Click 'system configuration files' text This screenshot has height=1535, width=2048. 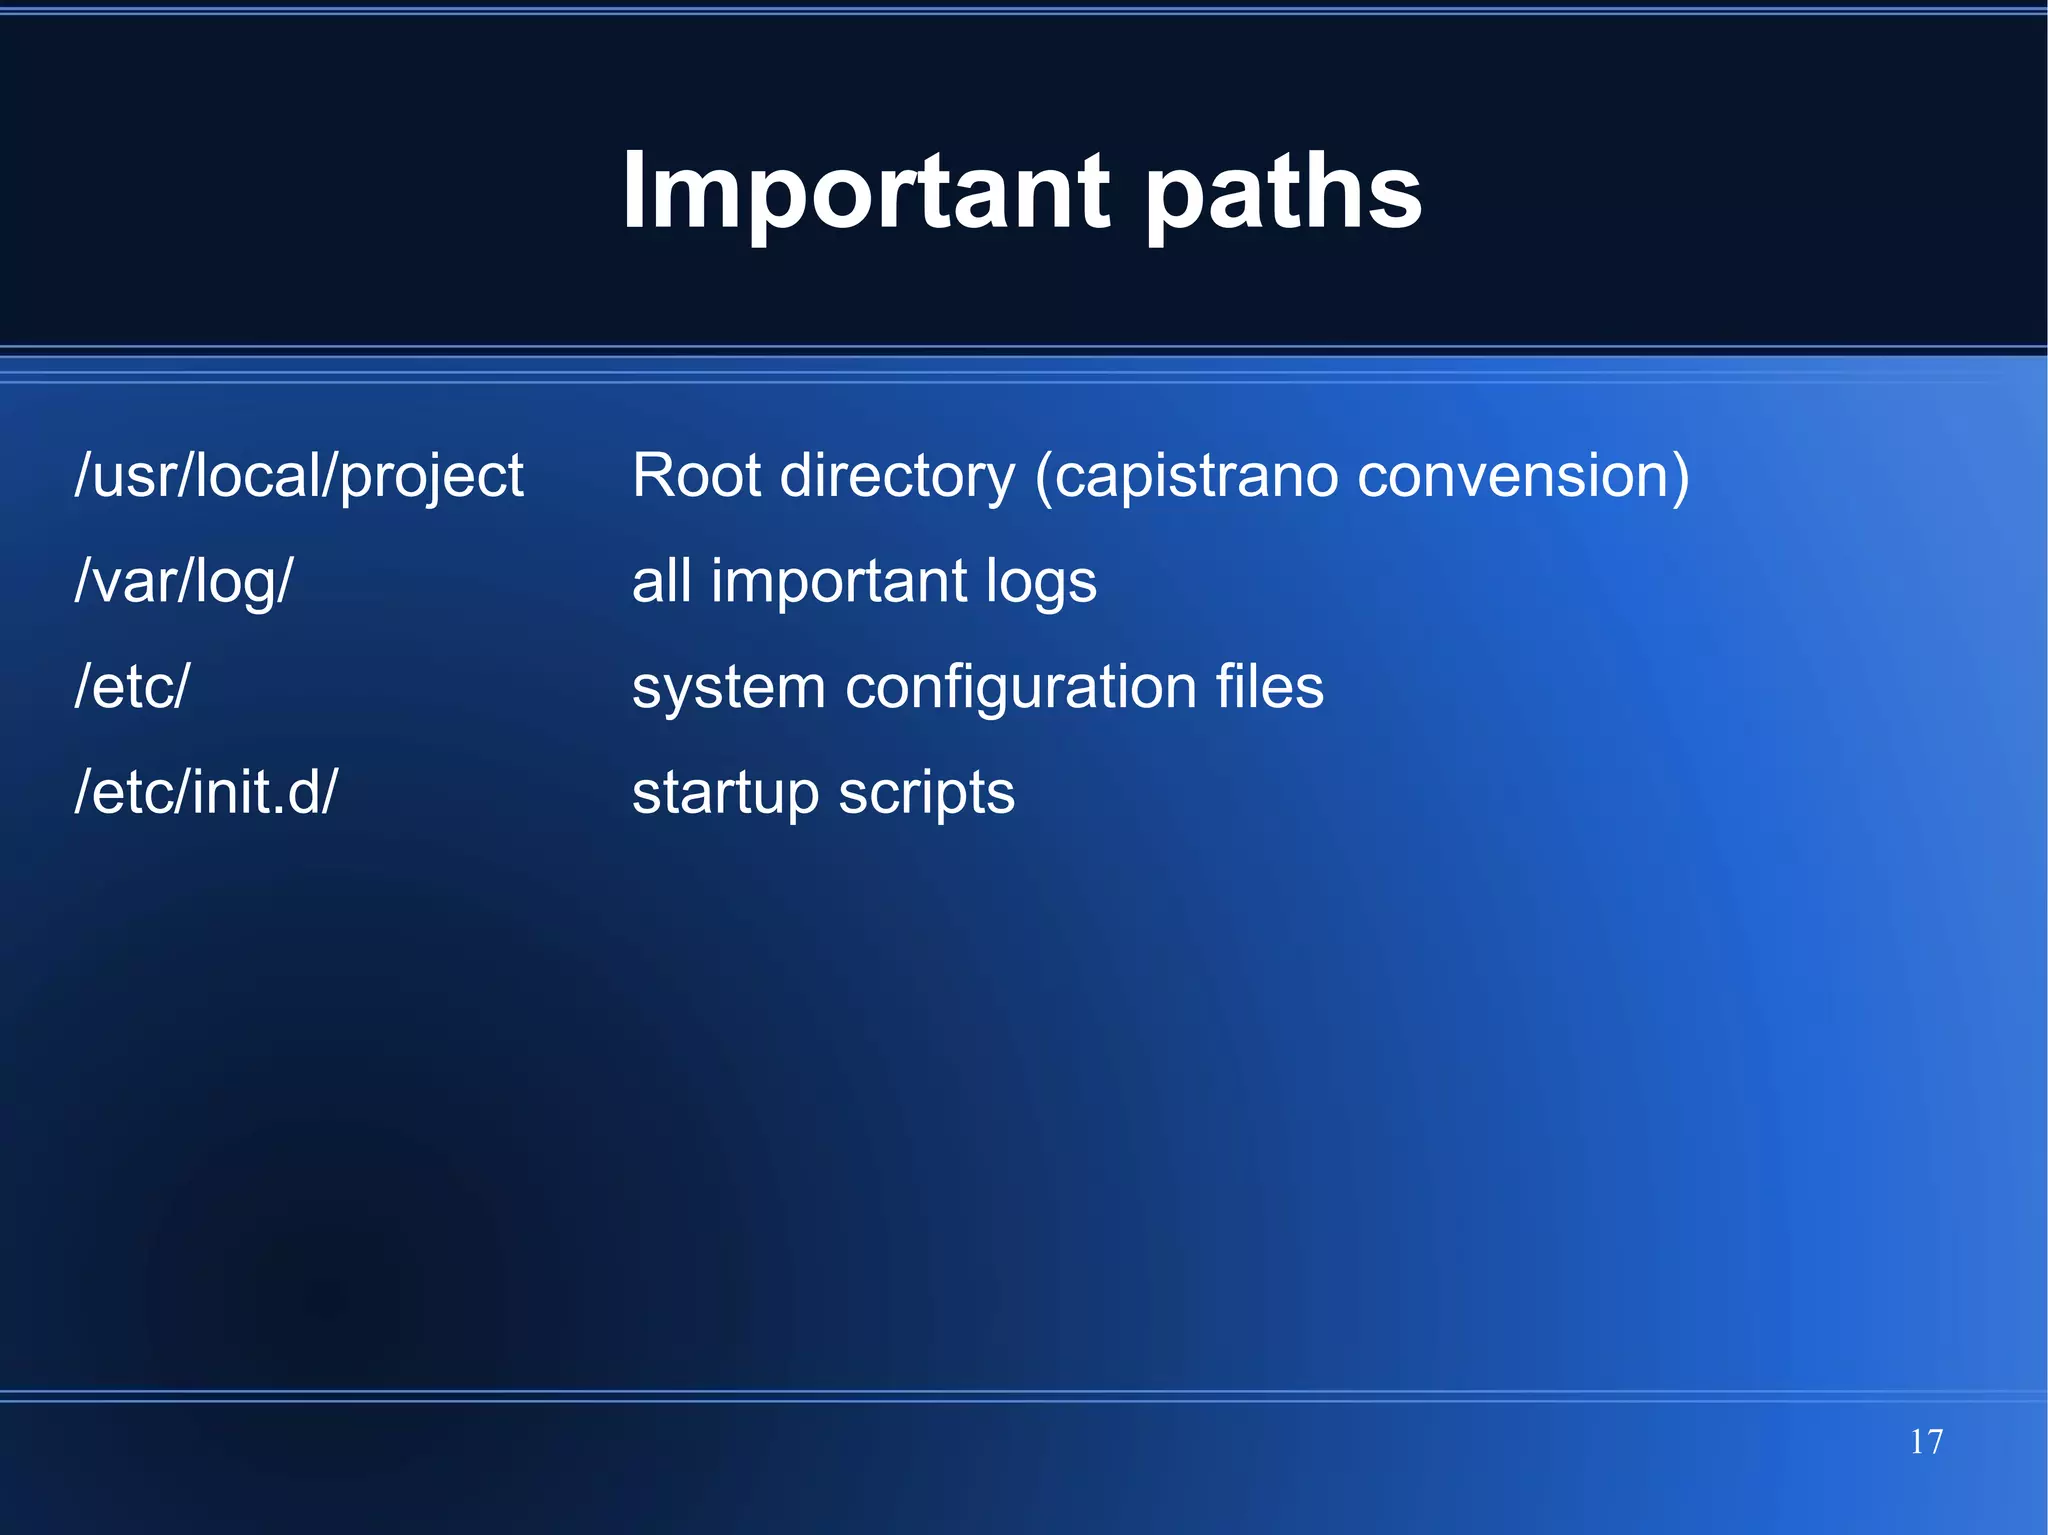977,688
